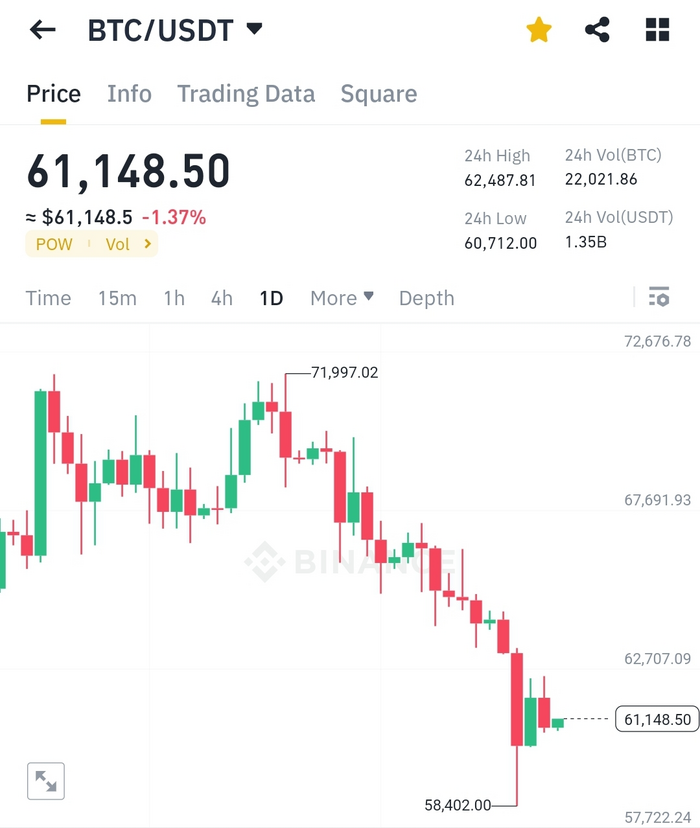The height and width of the screenshot is (828, 700).
Task: Tap the POW tag label
Action: tap(54, 244)
